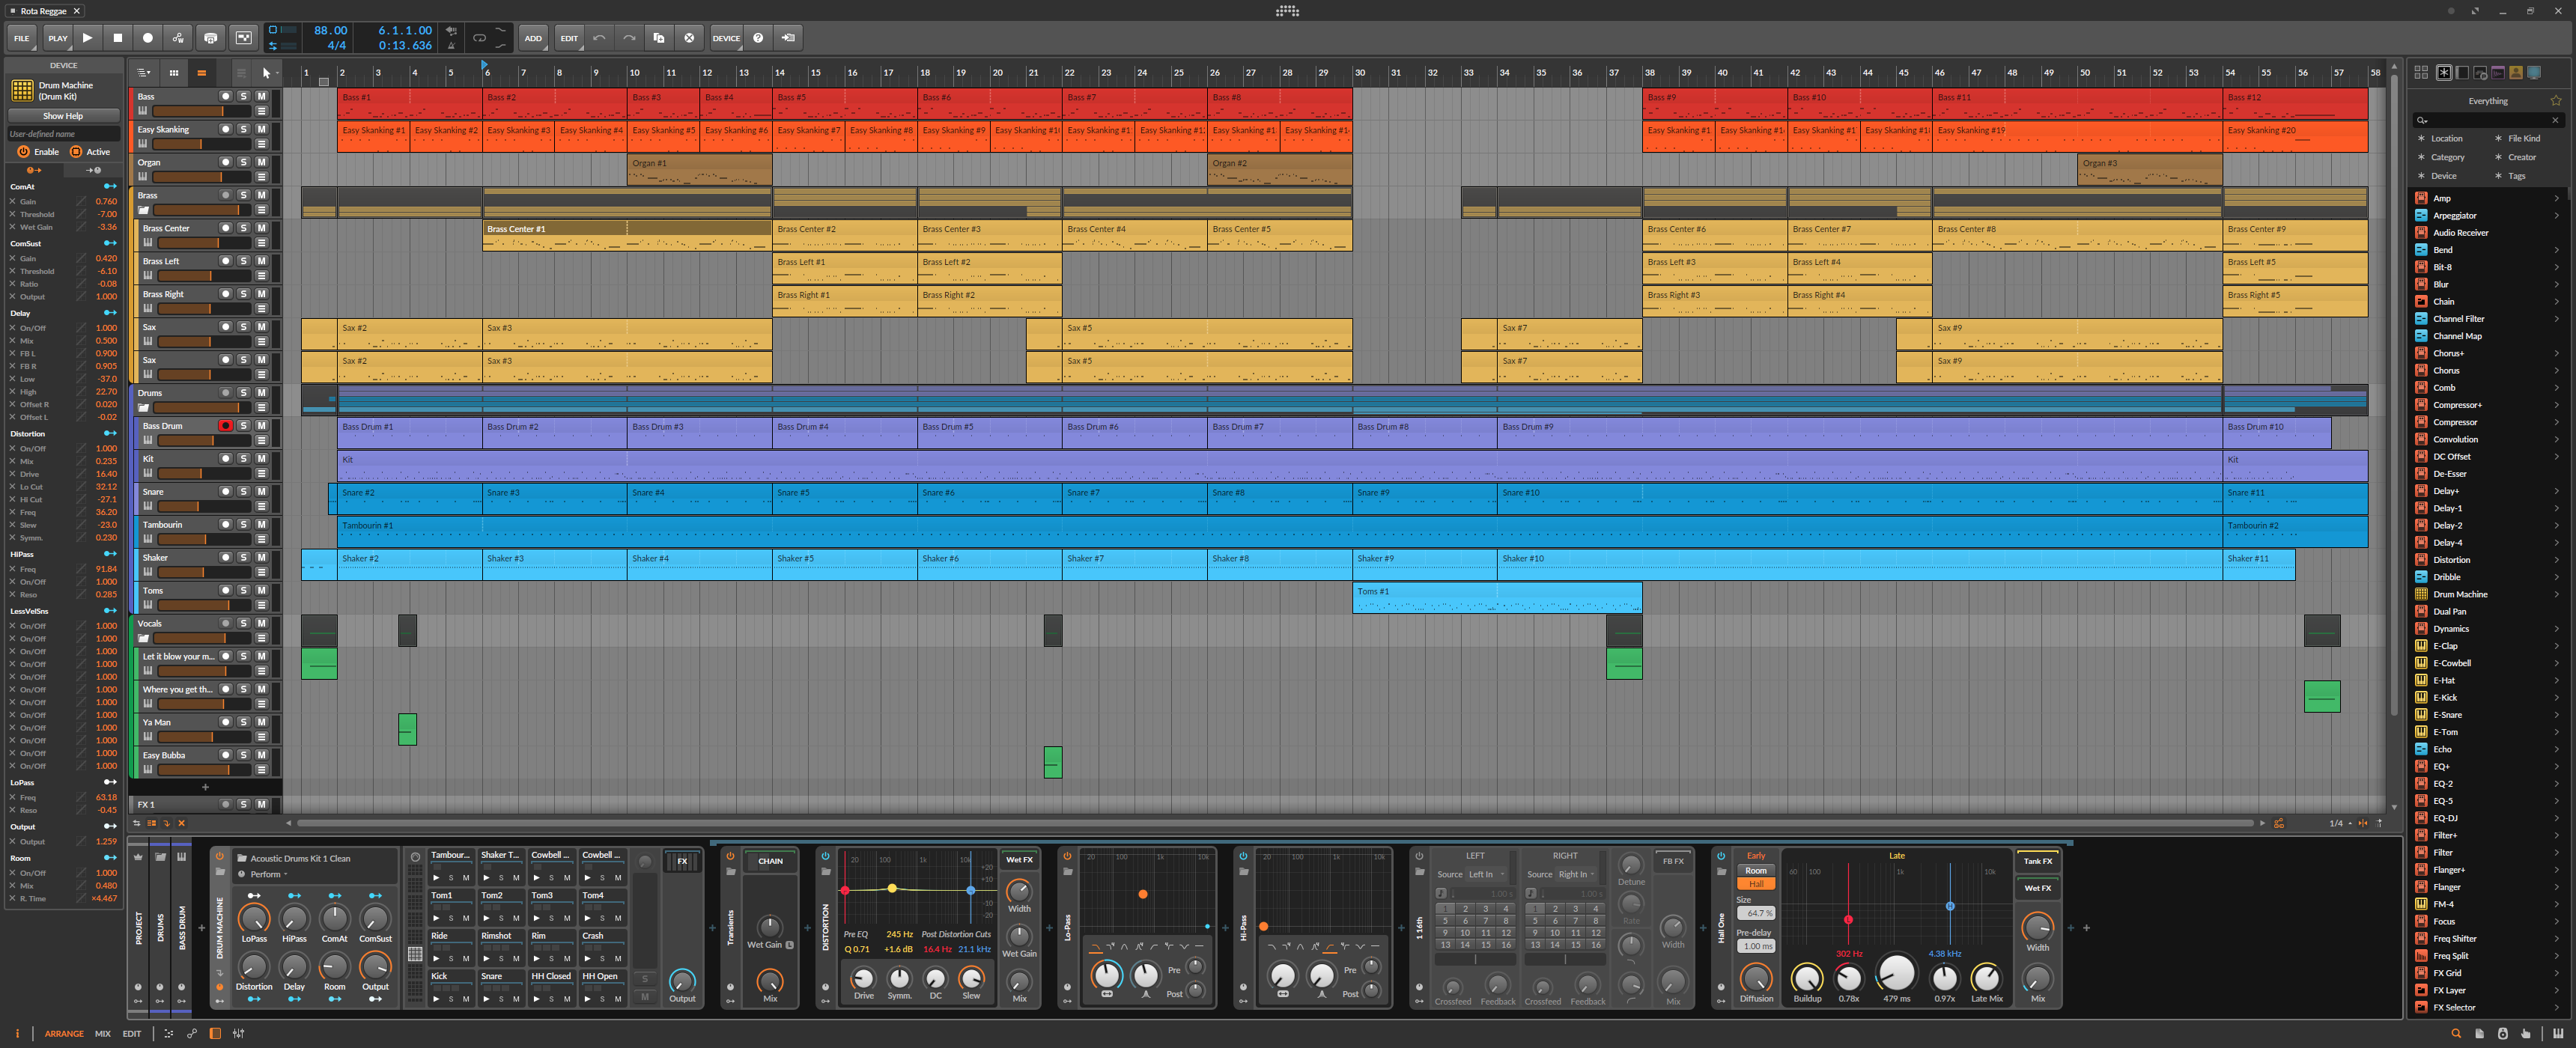Click the help question mark icon
Screen dimensions: 2576x1048
click(x=758, y=38)
